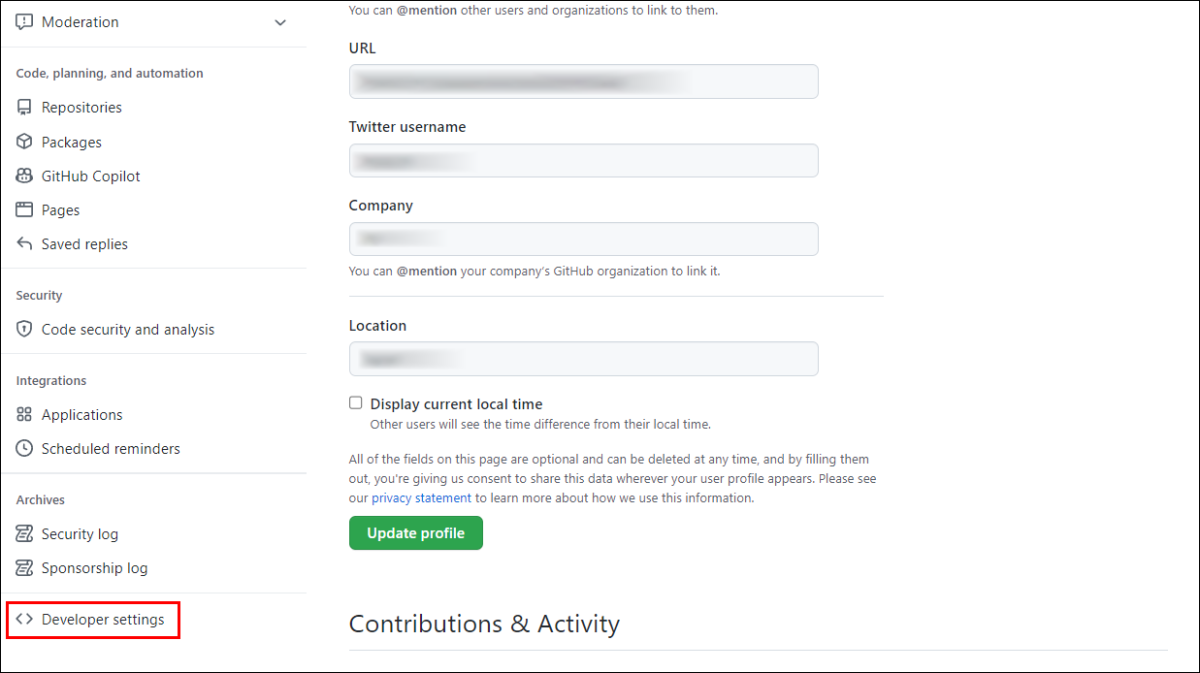Open the privacy statement link
1200x673 pixels.
(421, 498)
